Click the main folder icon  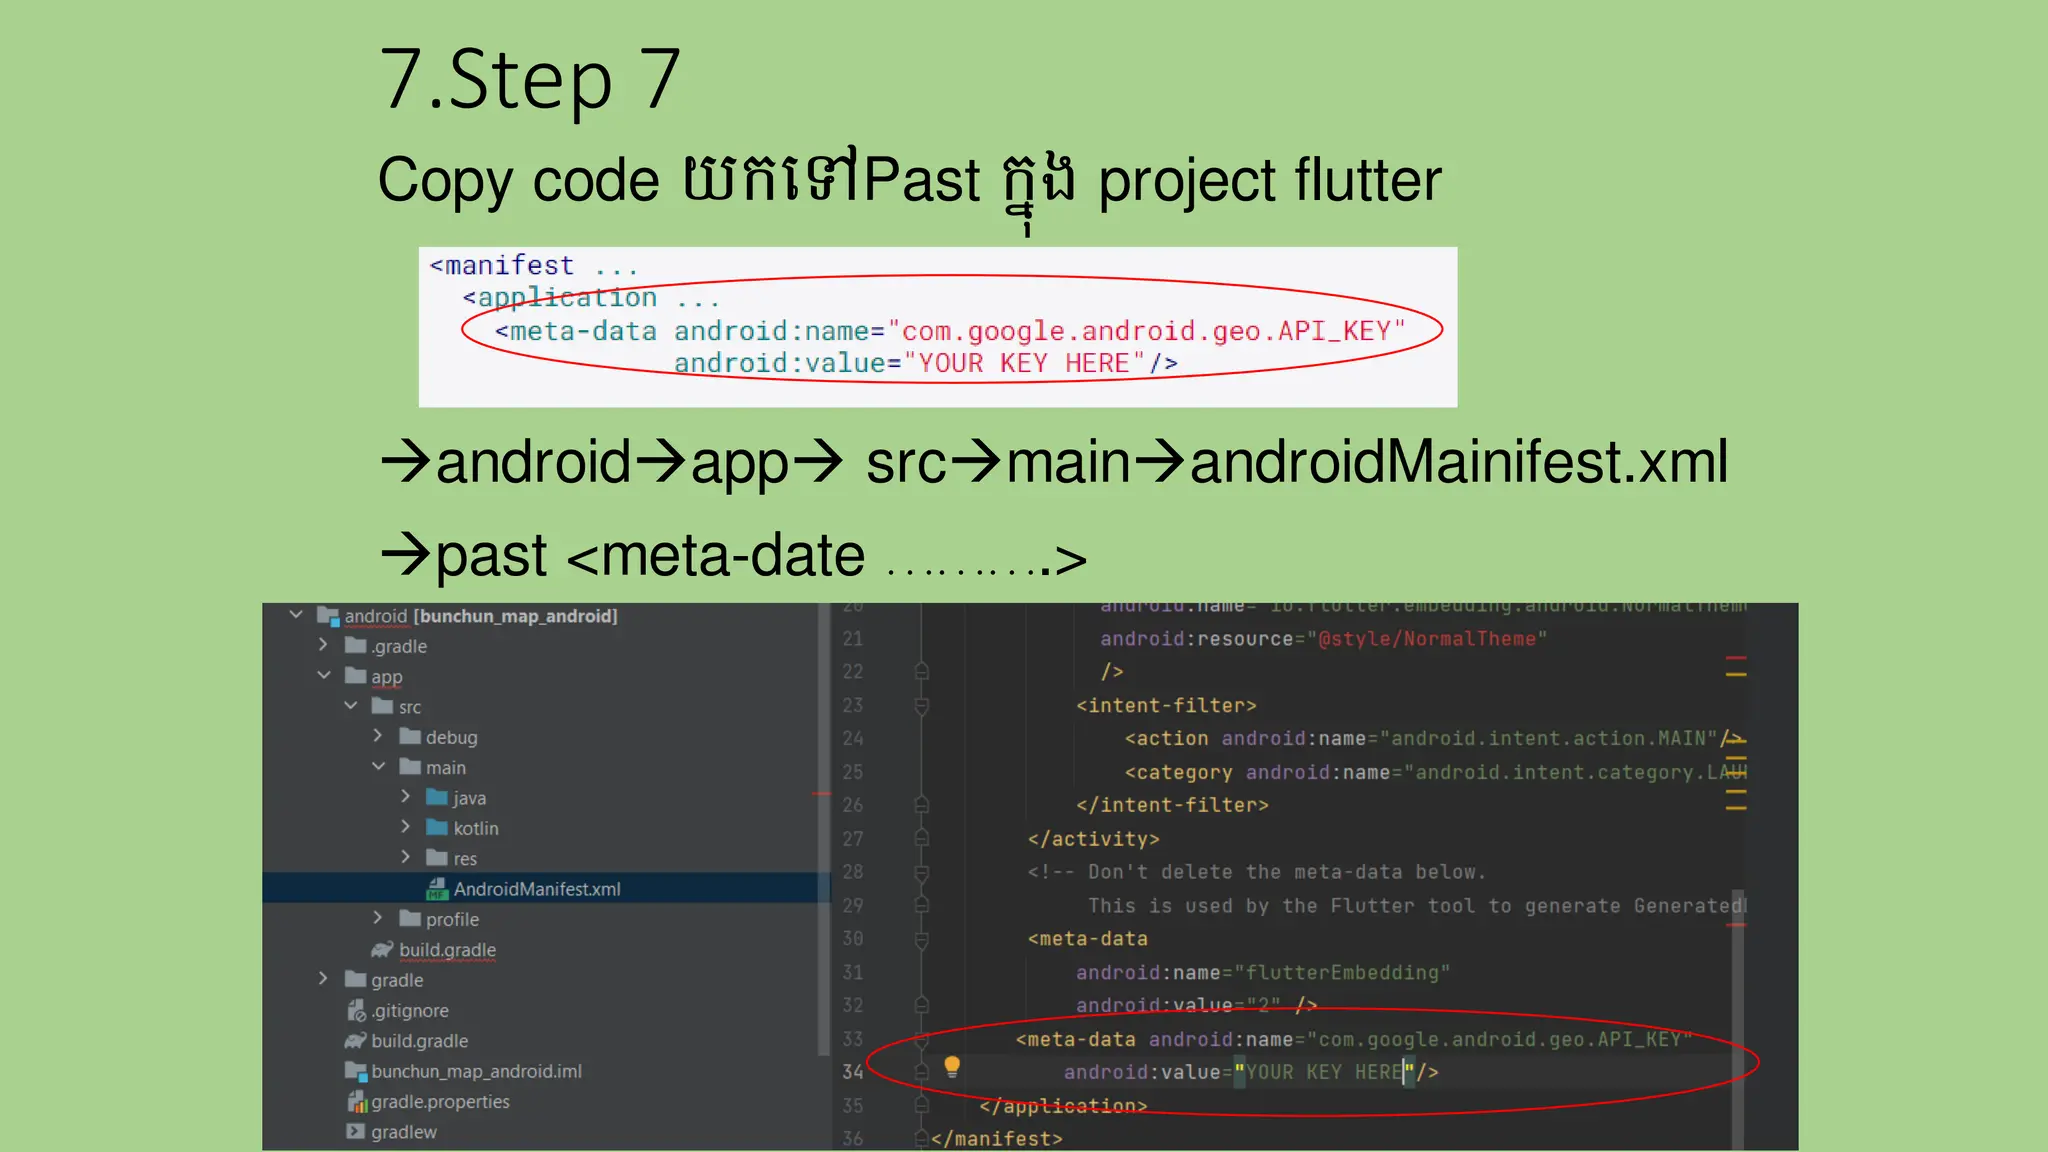coord(410,767)
